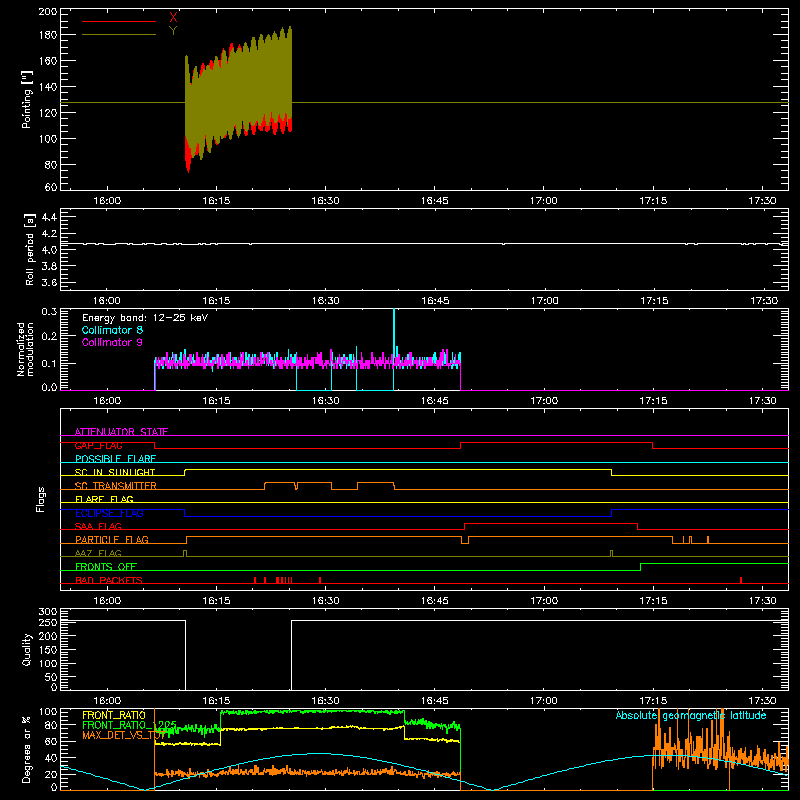Viewport: 800px width, 800px height.
Task: Click the ATTENUATOR_STATE flag label
Action: click(x=121, y=432)
